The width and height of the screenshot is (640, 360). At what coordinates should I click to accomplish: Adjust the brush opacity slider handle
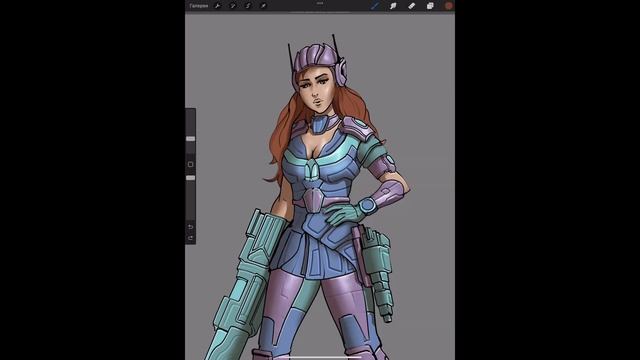tap(191, 178)
